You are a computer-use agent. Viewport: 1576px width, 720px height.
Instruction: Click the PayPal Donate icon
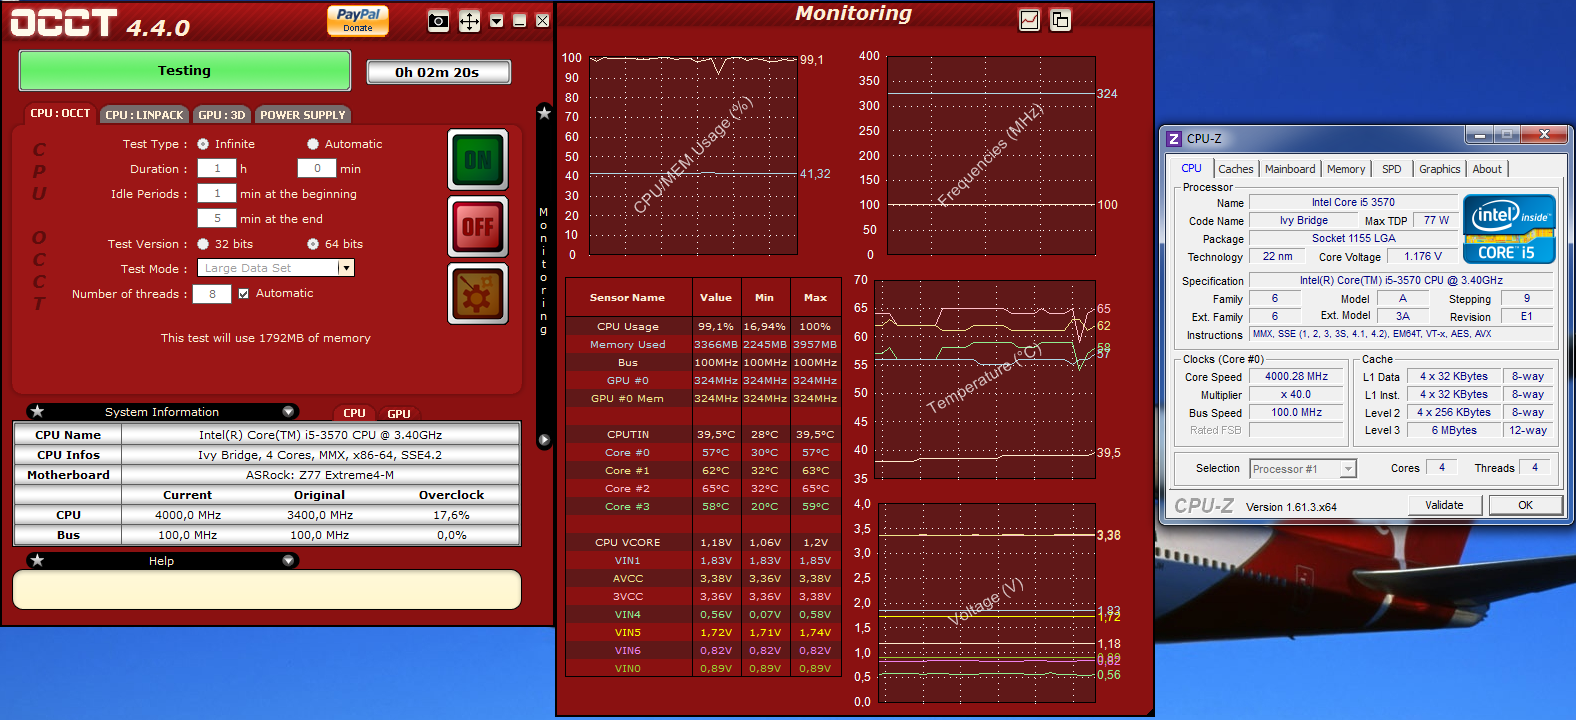[358, 20]
